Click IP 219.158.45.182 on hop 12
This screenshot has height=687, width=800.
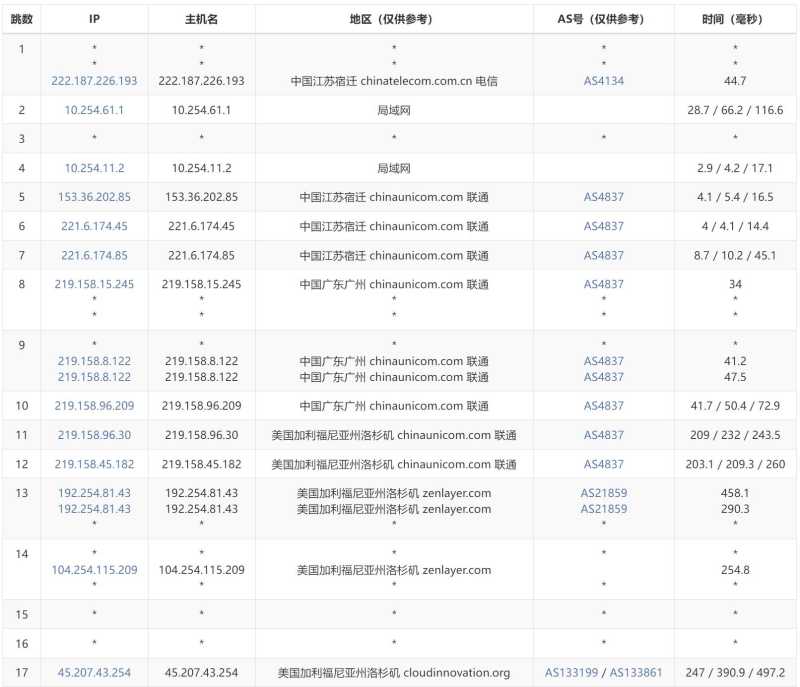[x=94, y=464]
